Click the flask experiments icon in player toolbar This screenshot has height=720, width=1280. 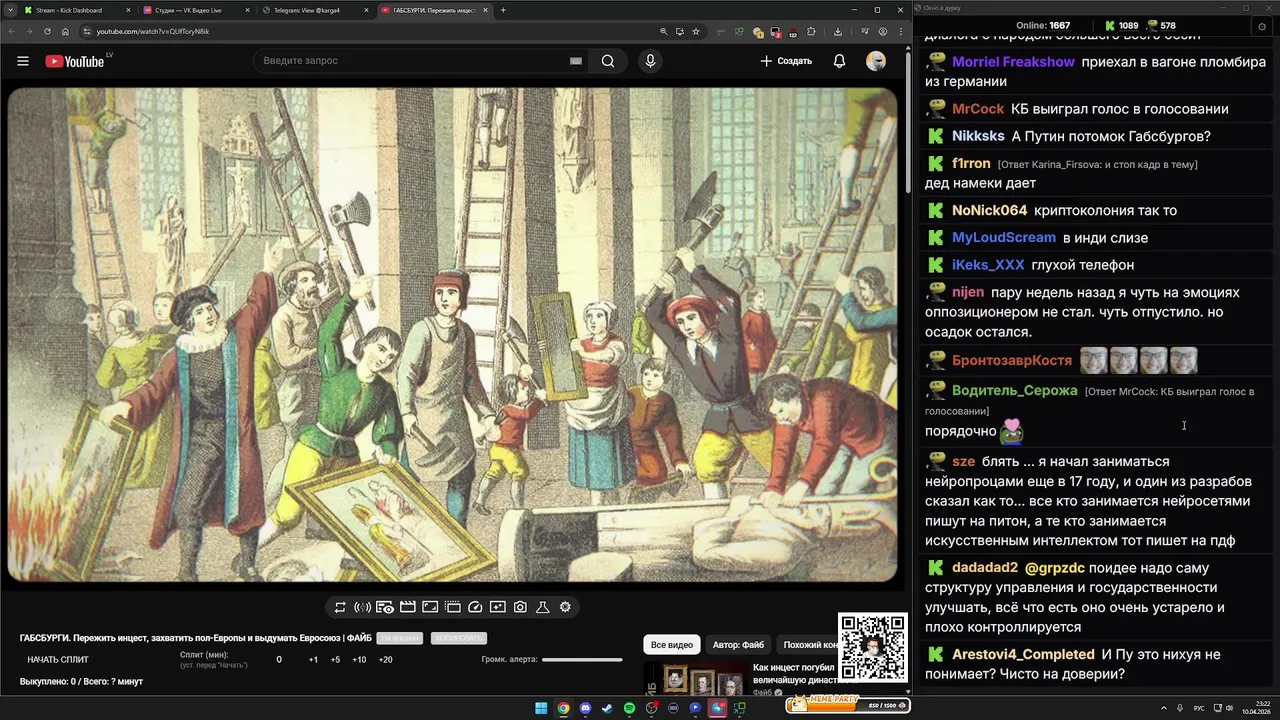pos(543,607)
